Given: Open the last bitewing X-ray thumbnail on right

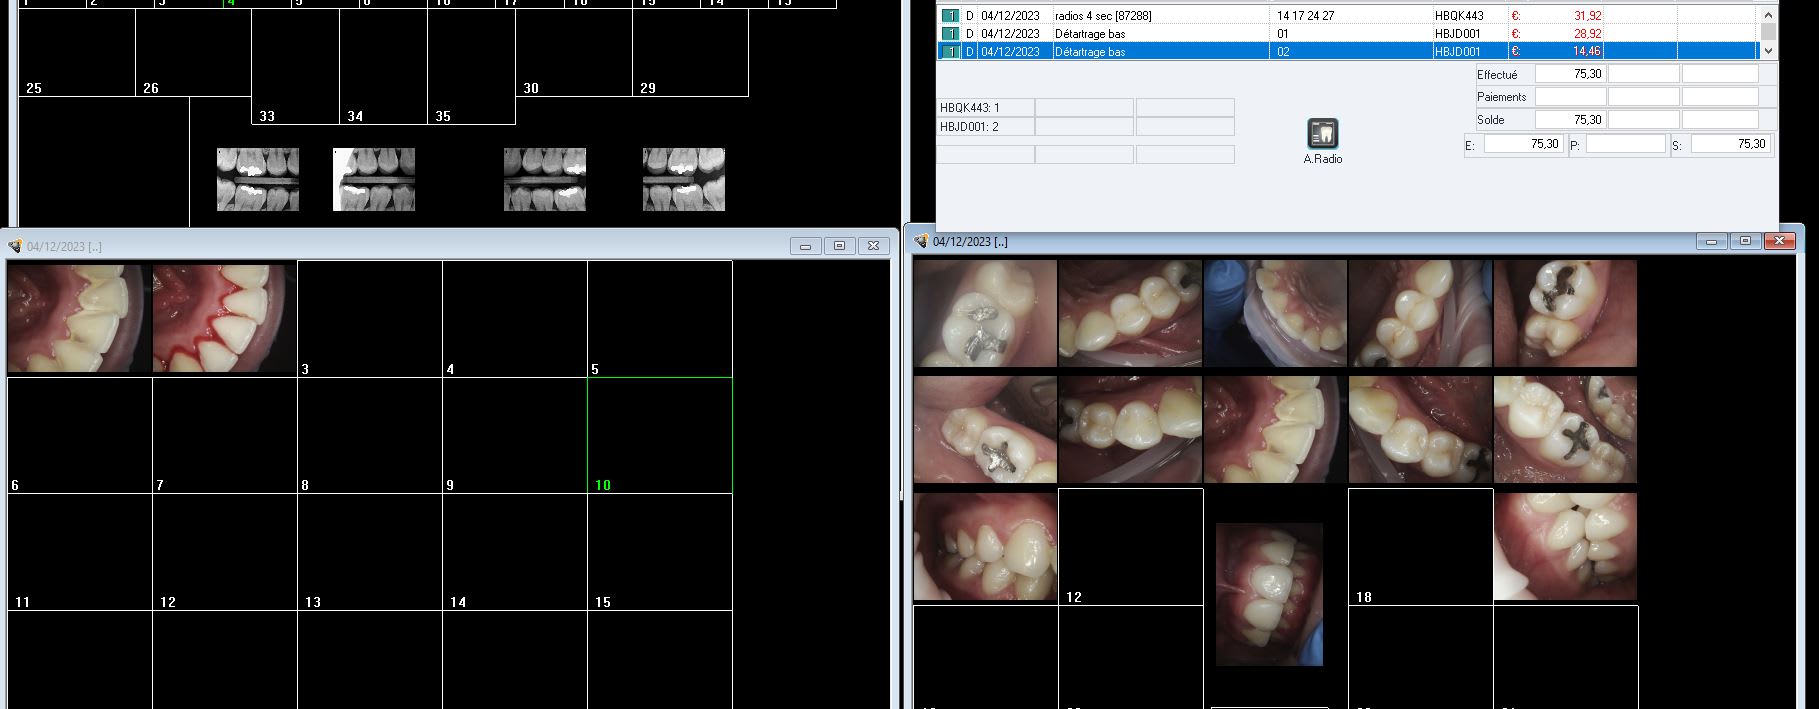Looking at the screenshot, I should pos(683,180).
